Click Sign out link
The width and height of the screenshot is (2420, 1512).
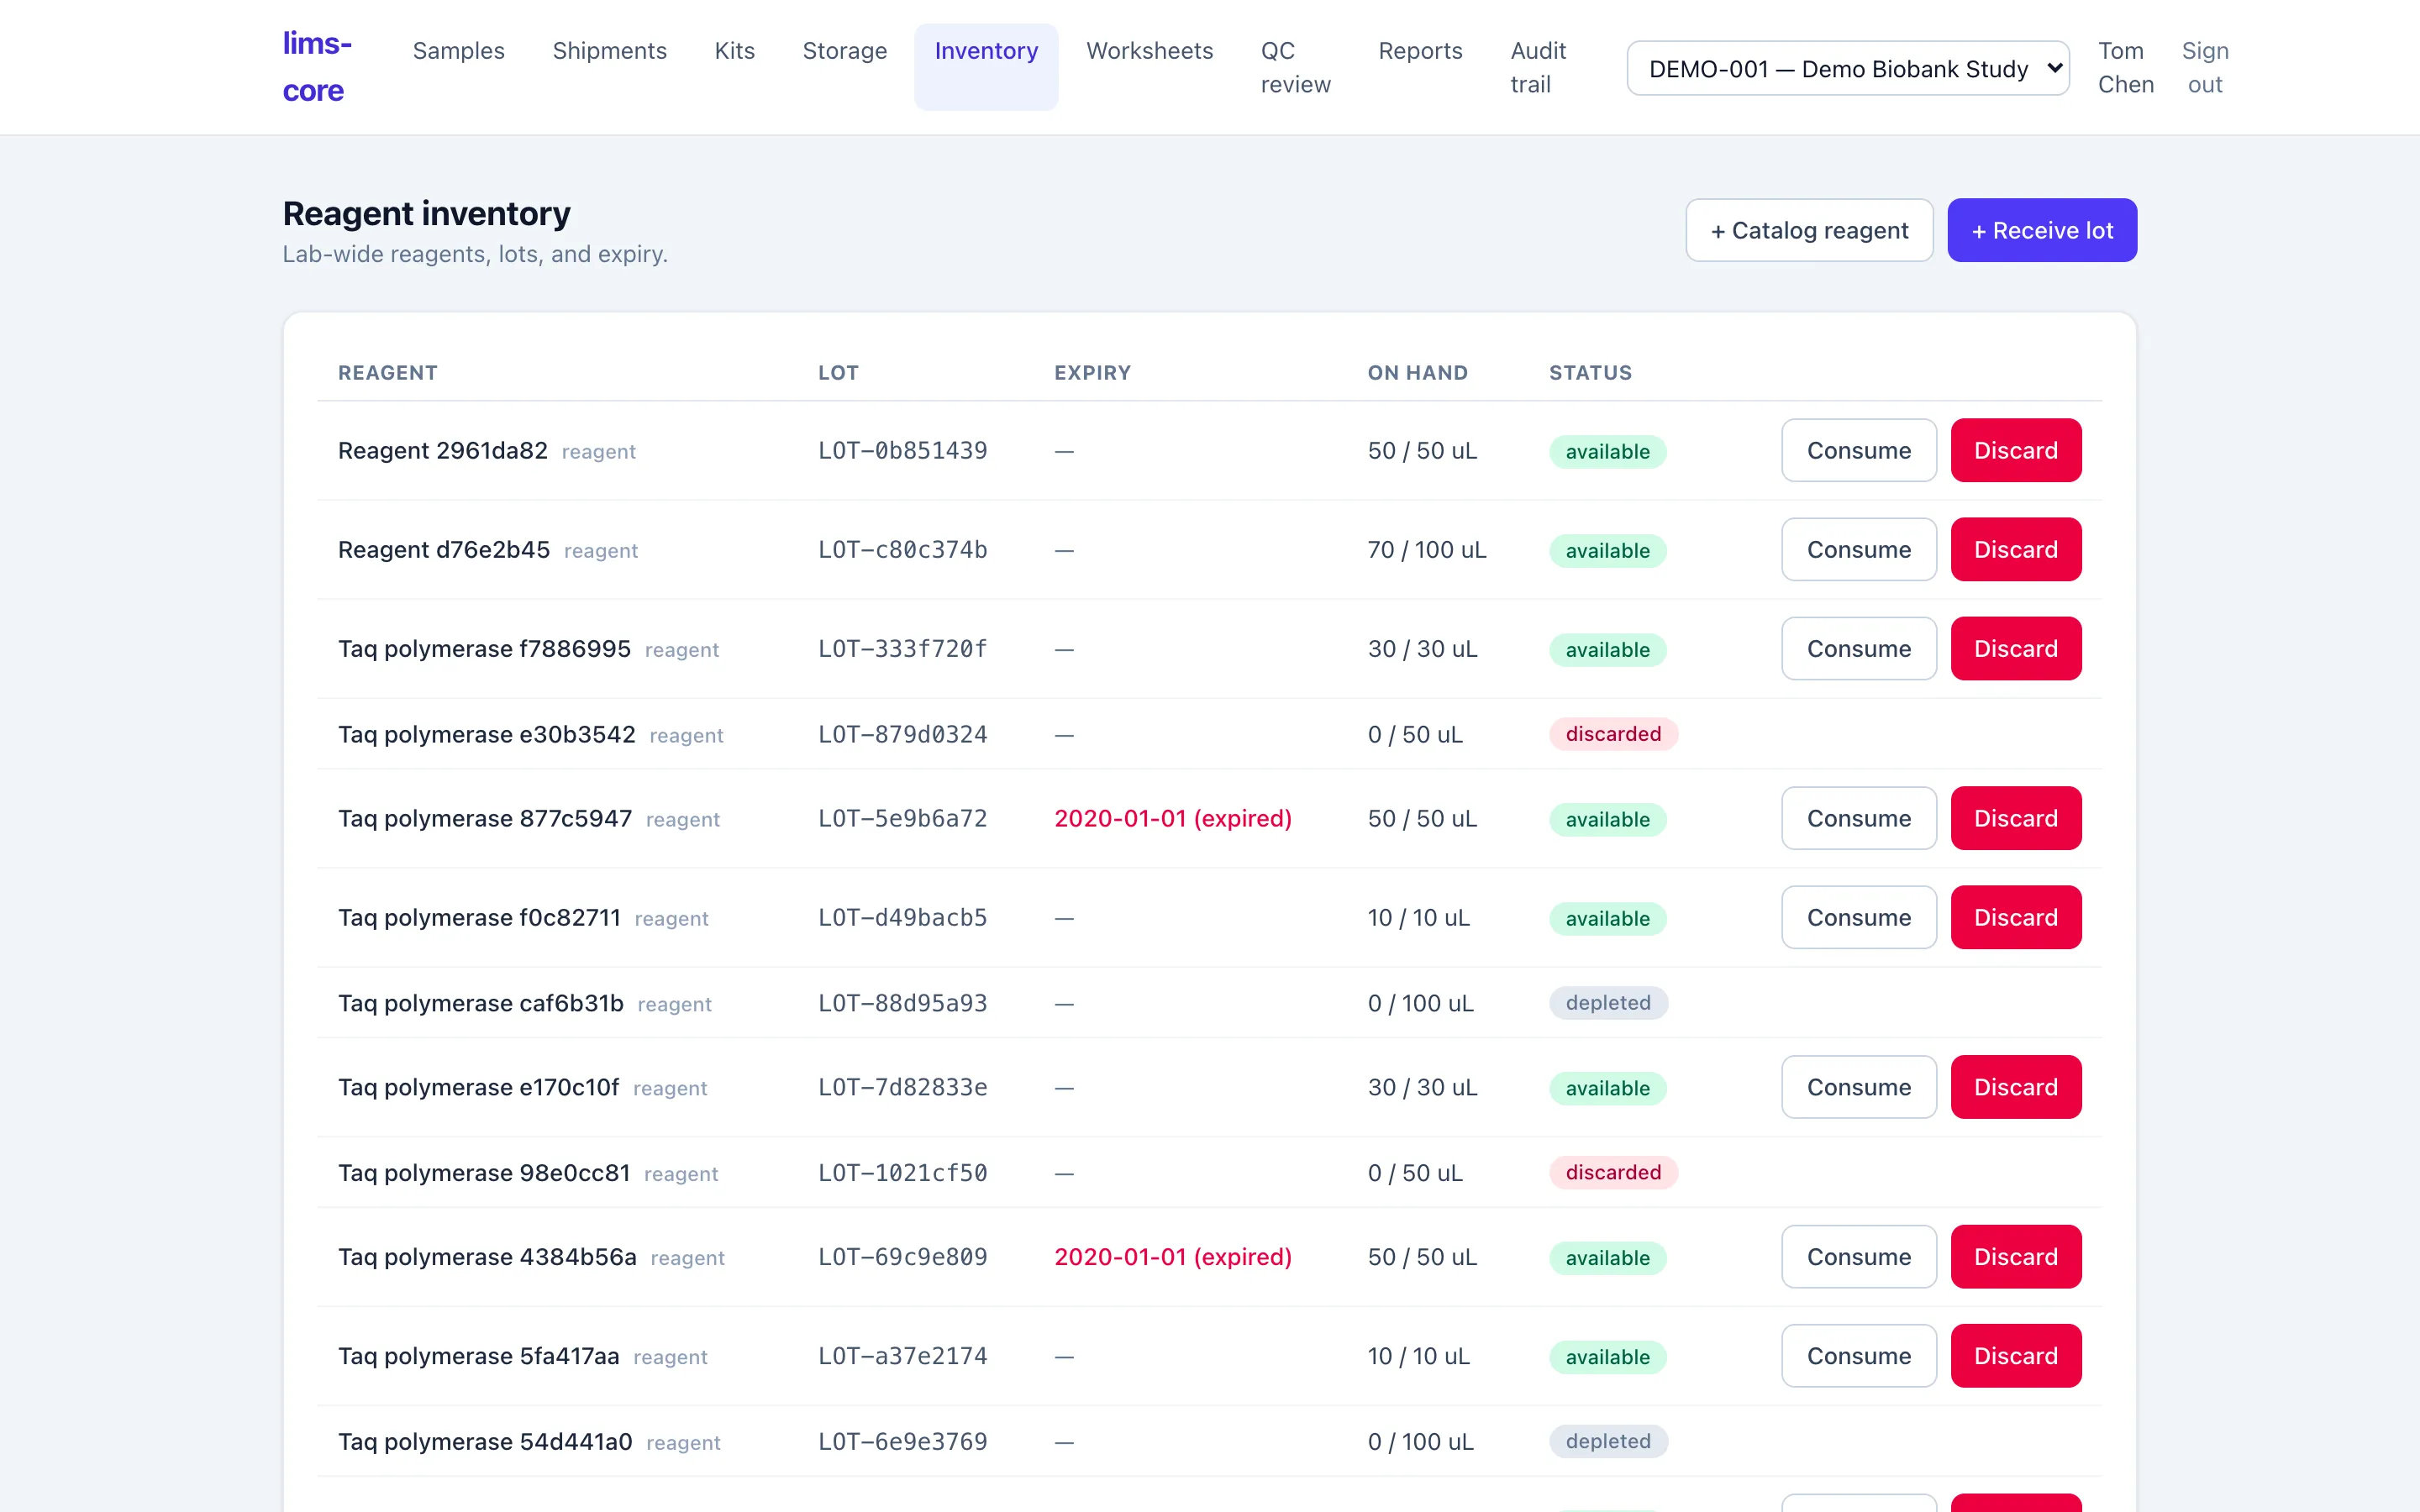[x=2204, y=67]
